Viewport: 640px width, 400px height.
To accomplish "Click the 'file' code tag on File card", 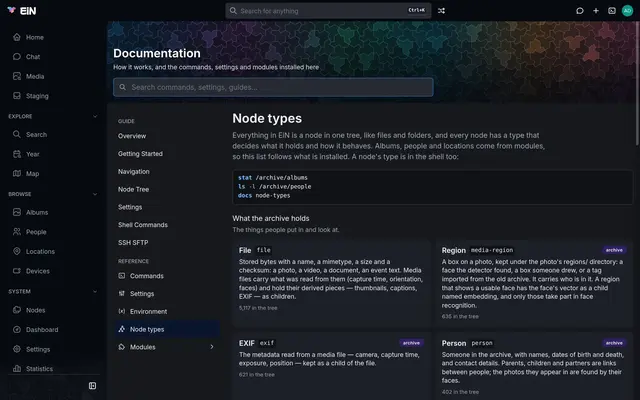I will click(x=264, y=250).
